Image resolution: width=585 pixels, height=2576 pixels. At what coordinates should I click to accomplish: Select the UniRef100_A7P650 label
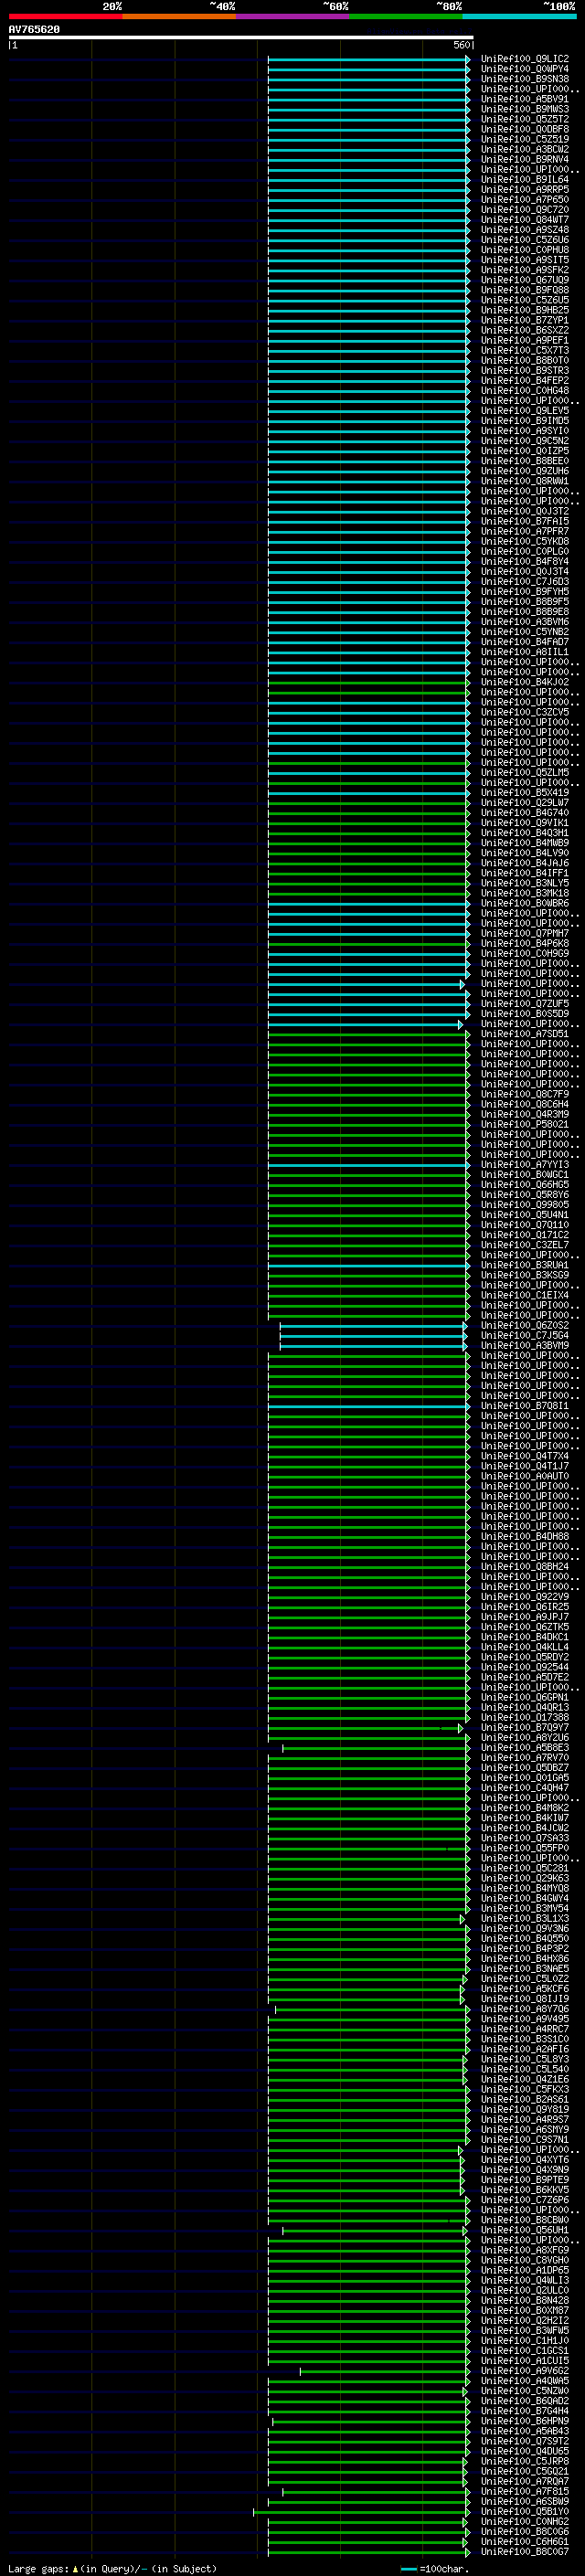pyautogui.click(x=525, y=200)
